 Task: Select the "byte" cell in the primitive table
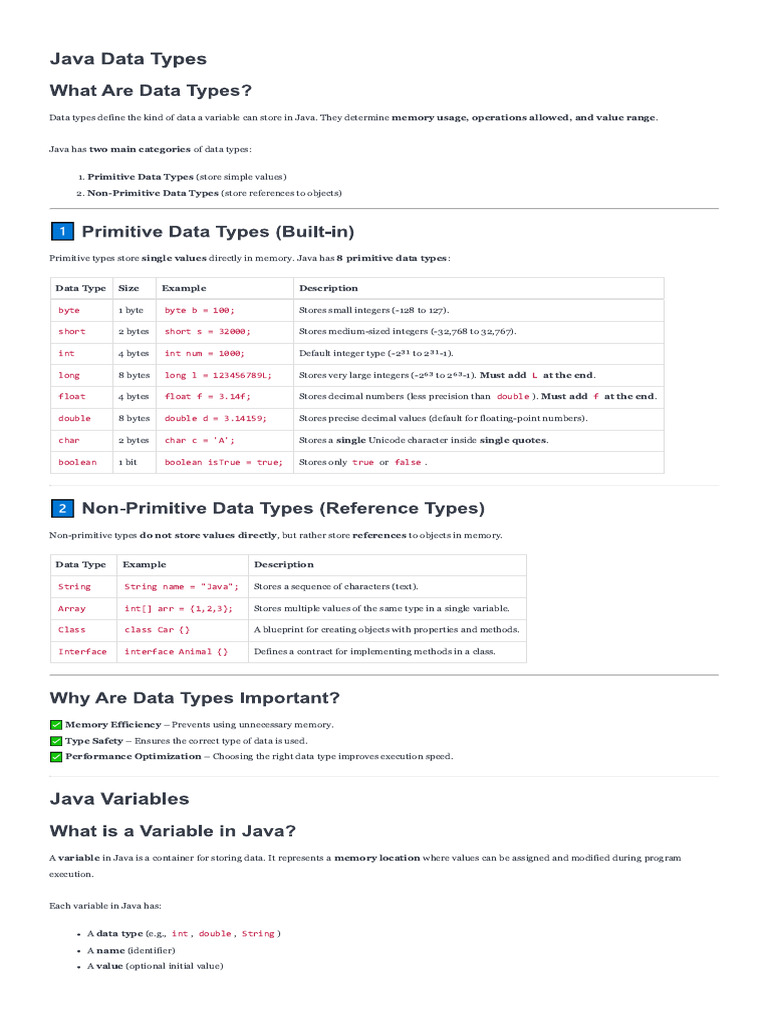click(x=69, y=310)
